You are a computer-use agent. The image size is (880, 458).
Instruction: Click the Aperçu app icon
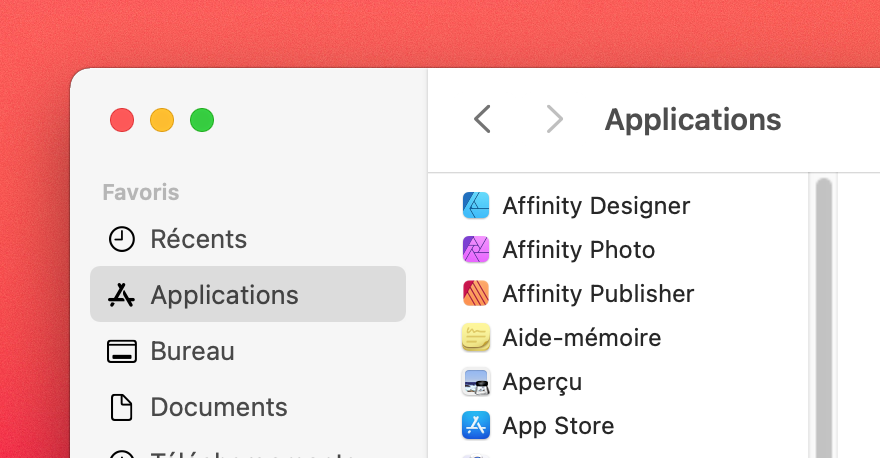(475, 382)
